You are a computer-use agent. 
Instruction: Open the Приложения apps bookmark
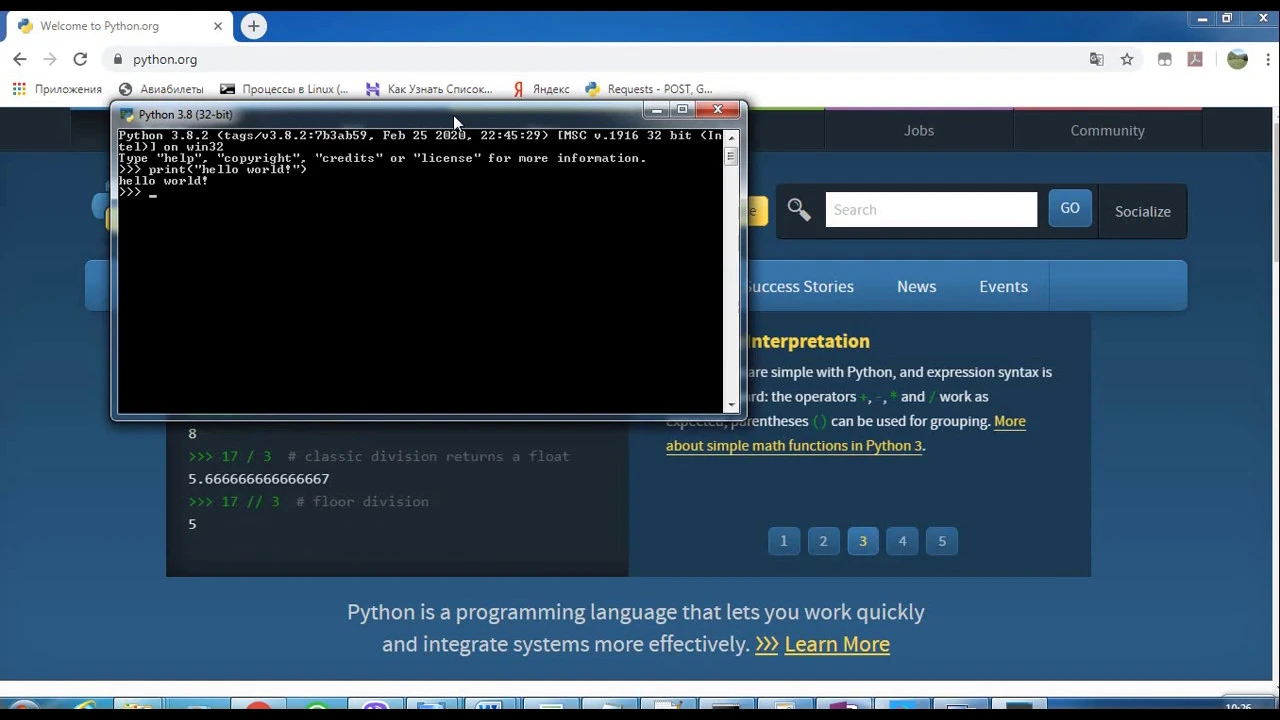point(57,89)
